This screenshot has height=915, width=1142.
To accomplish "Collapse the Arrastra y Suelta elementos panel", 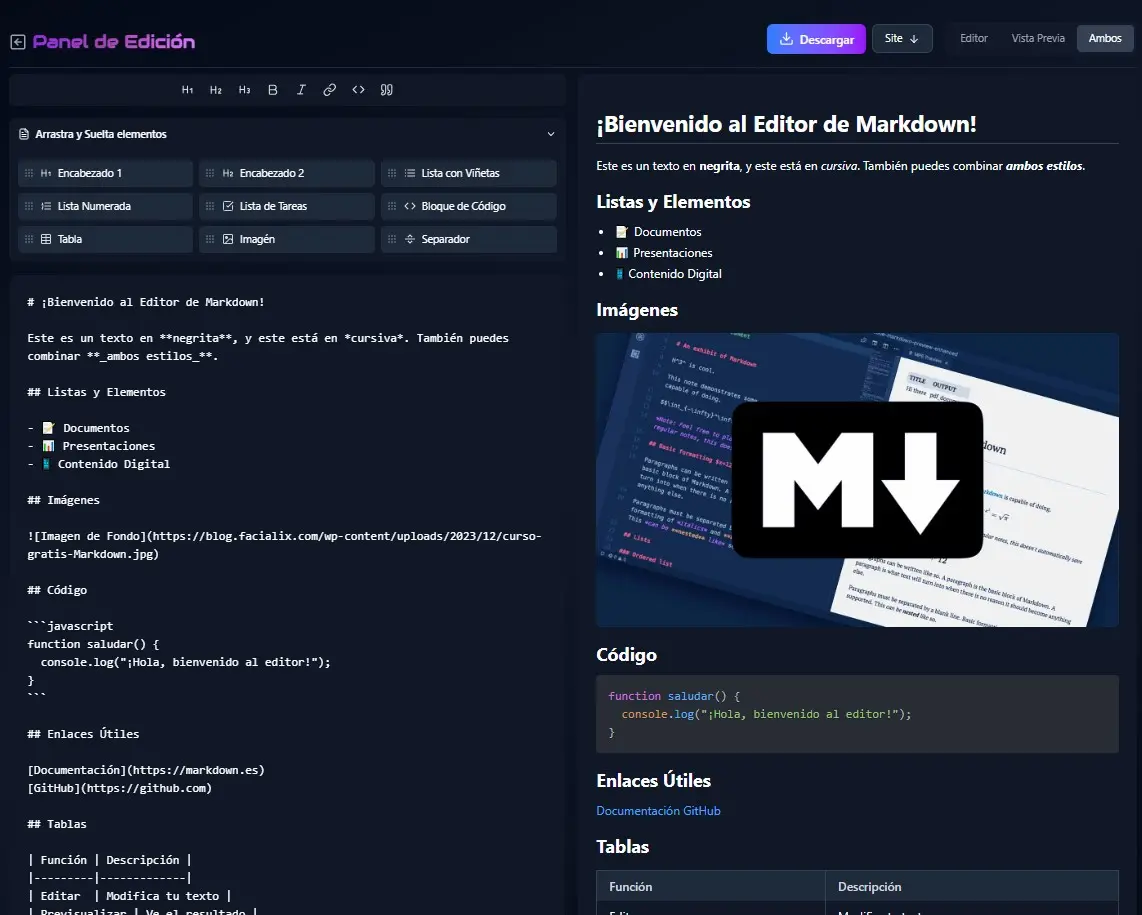I will pos(551,134).
